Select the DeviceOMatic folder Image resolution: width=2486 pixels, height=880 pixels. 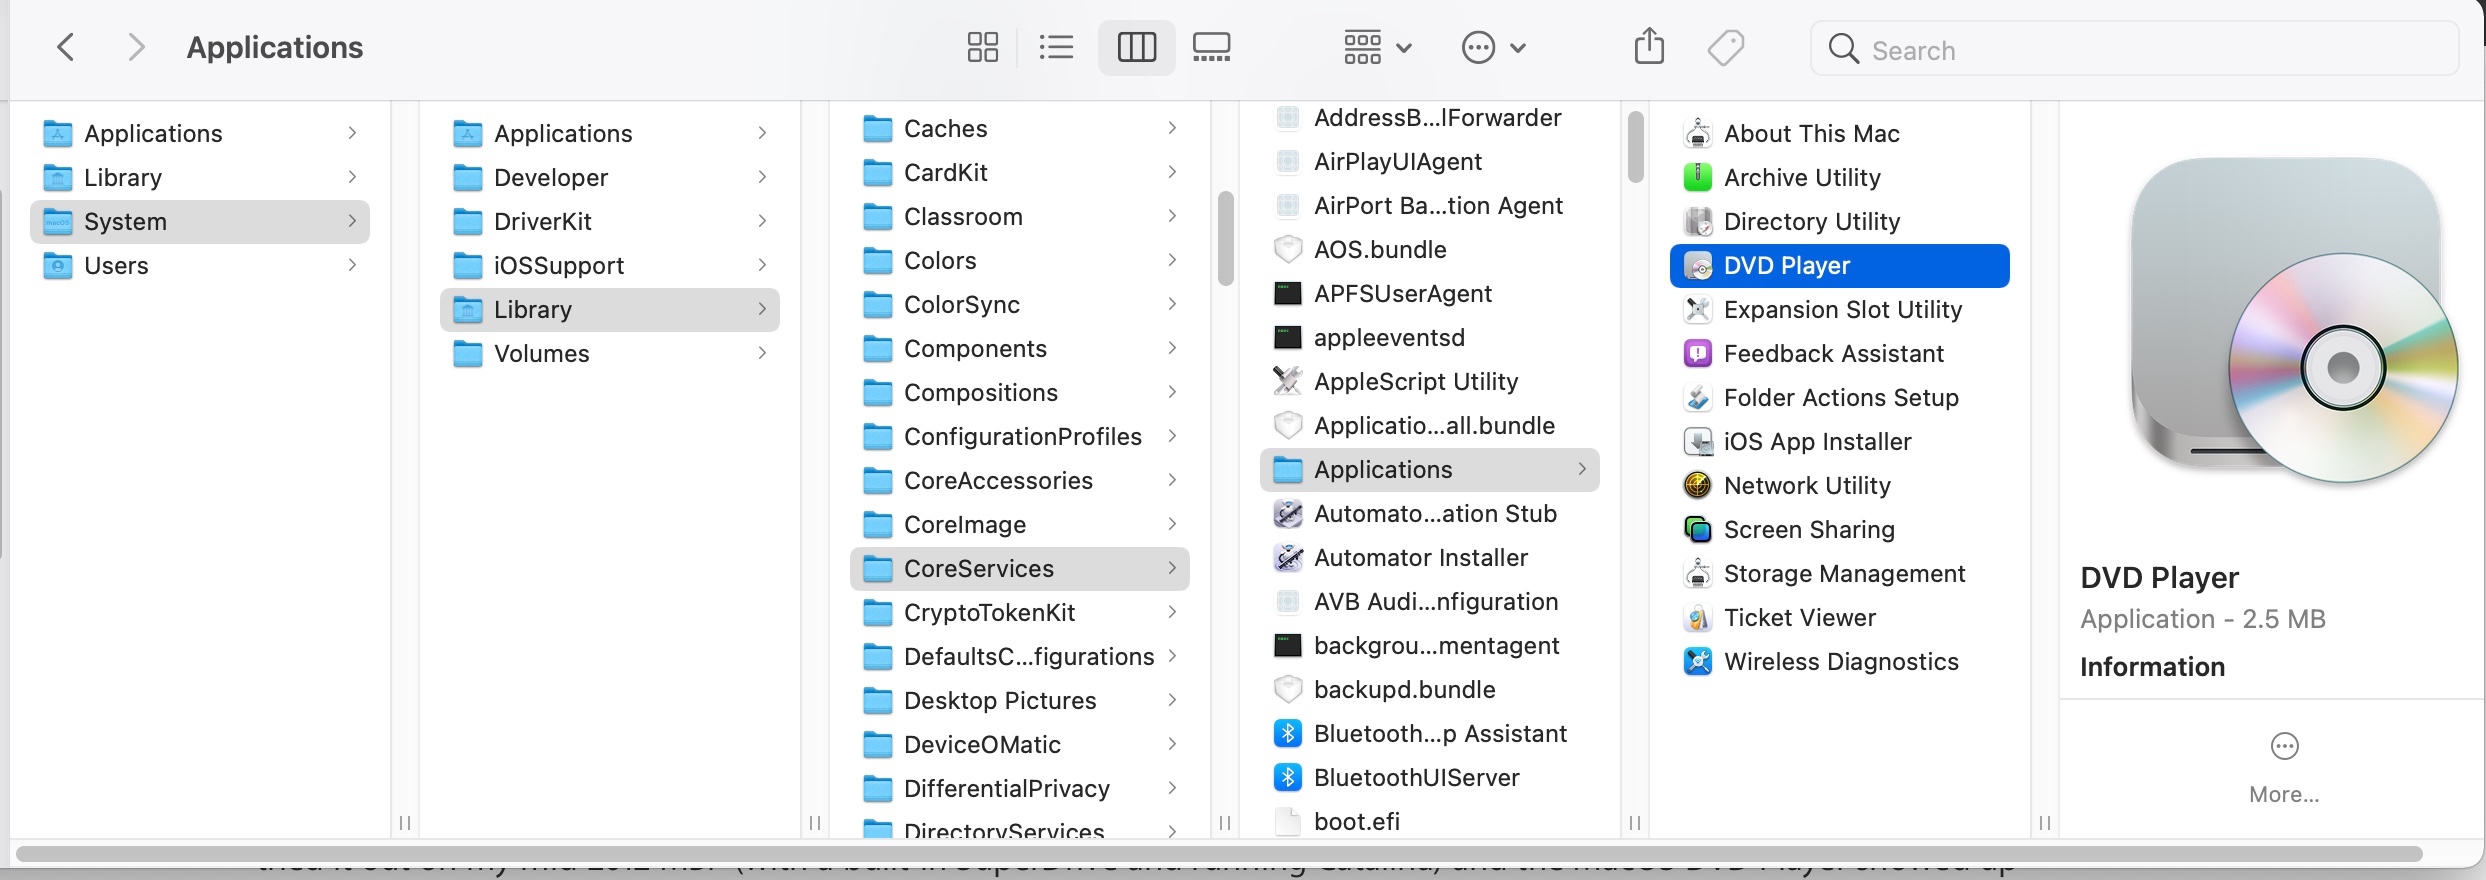tap(1020, 745)
